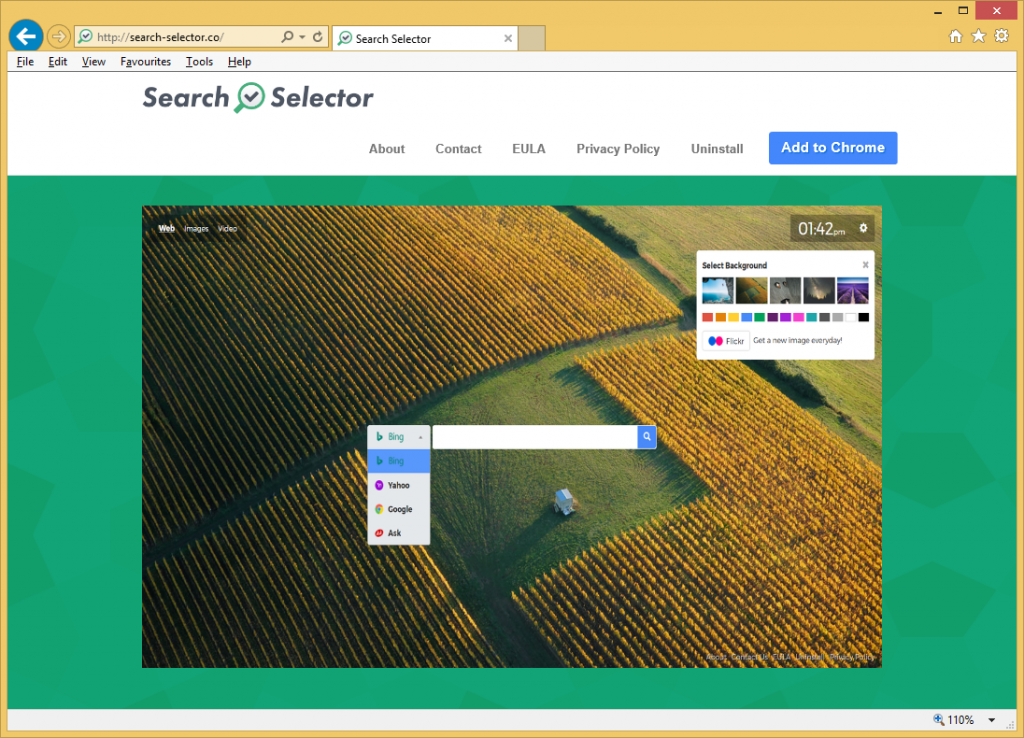This screenshot has height=738, width=1024.
Task: Click the Flickr logo button
Action: click(x=725, y=341)
